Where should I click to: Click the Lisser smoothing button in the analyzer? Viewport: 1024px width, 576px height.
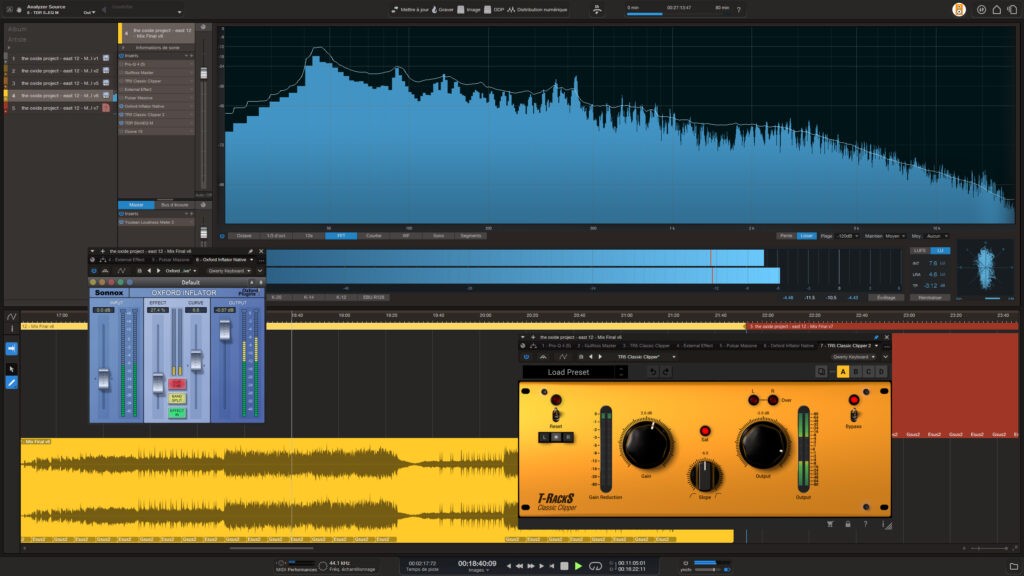click(806, 237)
